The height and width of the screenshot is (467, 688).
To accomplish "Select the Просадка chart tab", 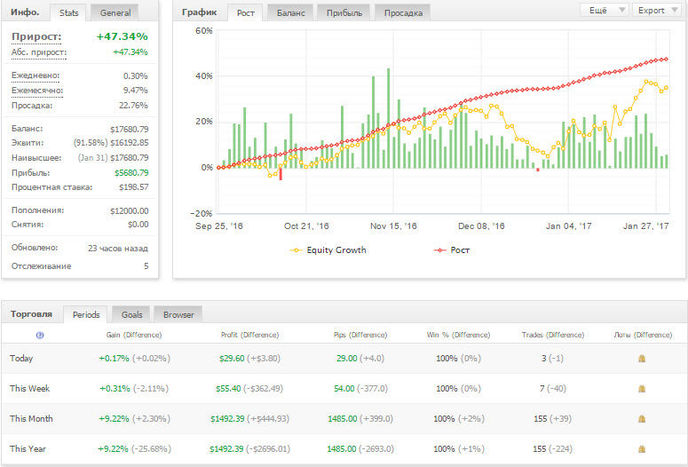I will [403, 13].
